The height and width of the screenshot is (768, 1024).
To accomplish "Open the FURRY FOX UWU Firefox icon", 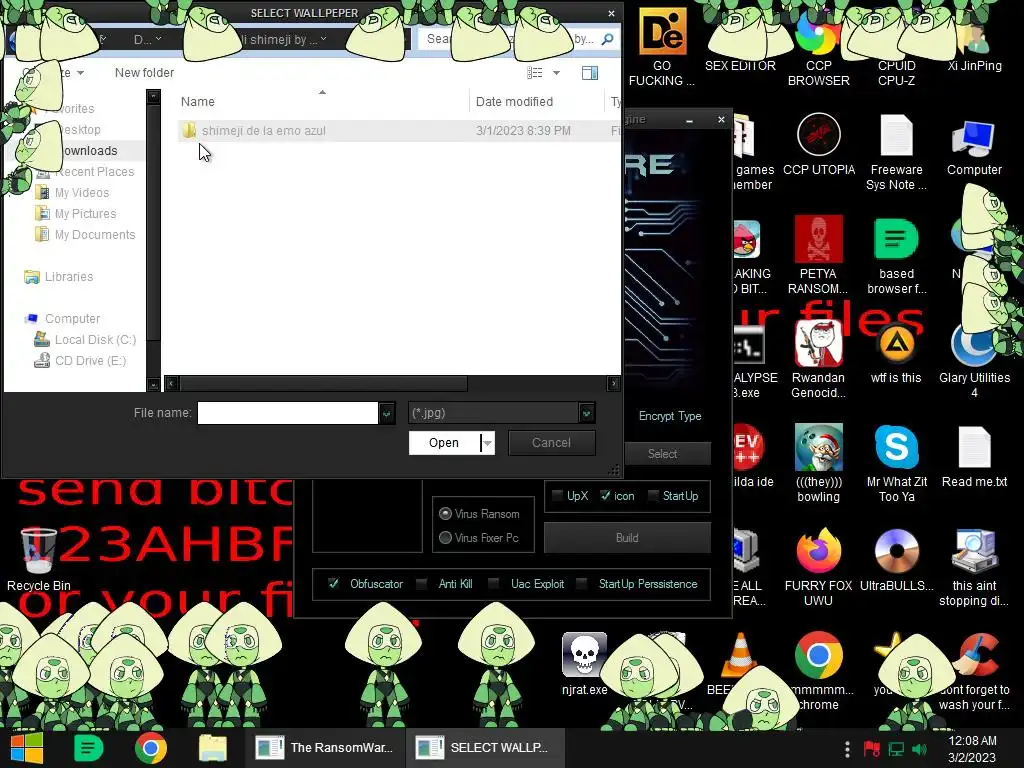I will tap(818, 551).
